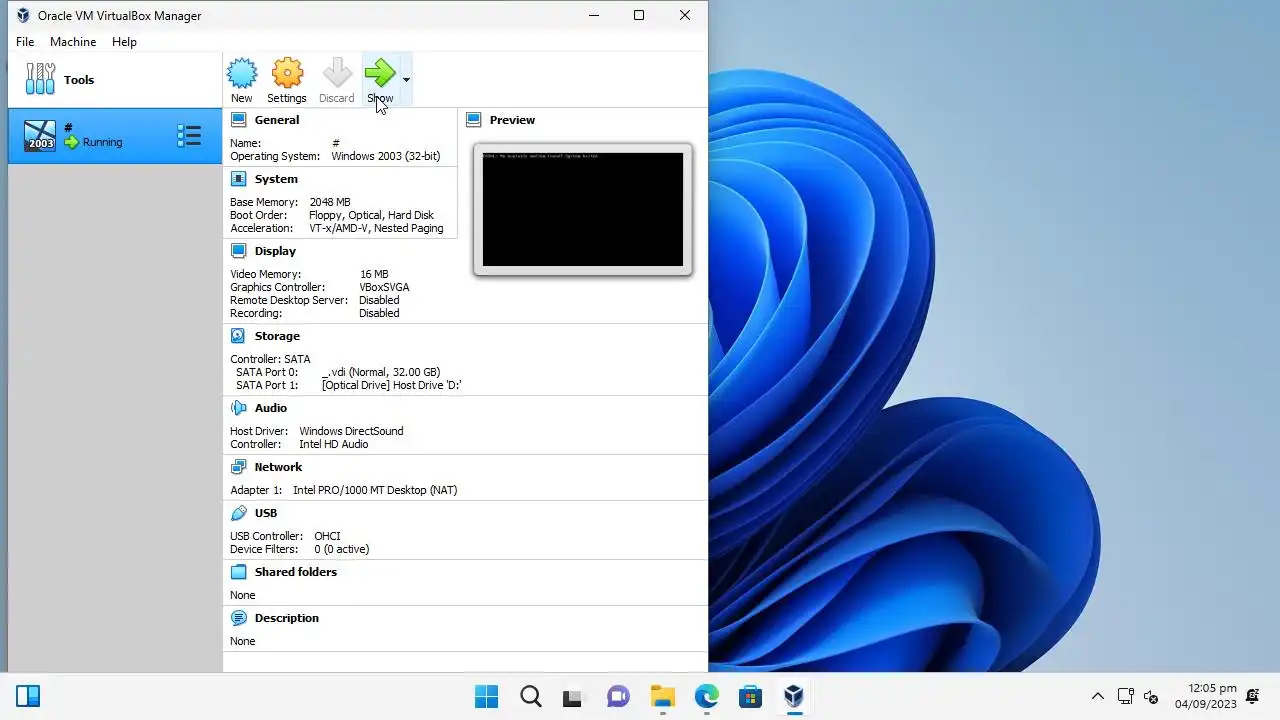
Task: Click the Shared folders section icon
Action: pyautogui.click(x=238, y=572)
